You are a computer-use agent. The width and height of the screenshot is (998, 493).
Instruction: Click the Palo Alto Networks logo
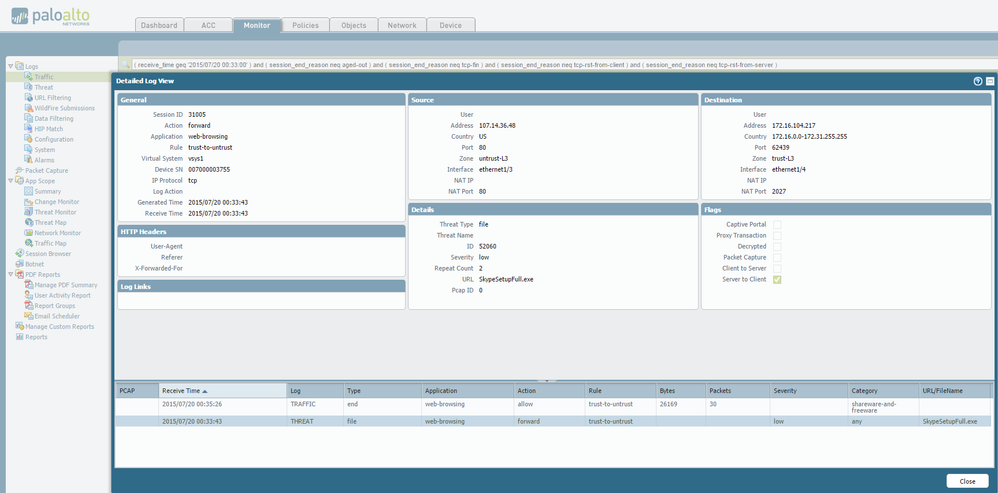(51, 16)
